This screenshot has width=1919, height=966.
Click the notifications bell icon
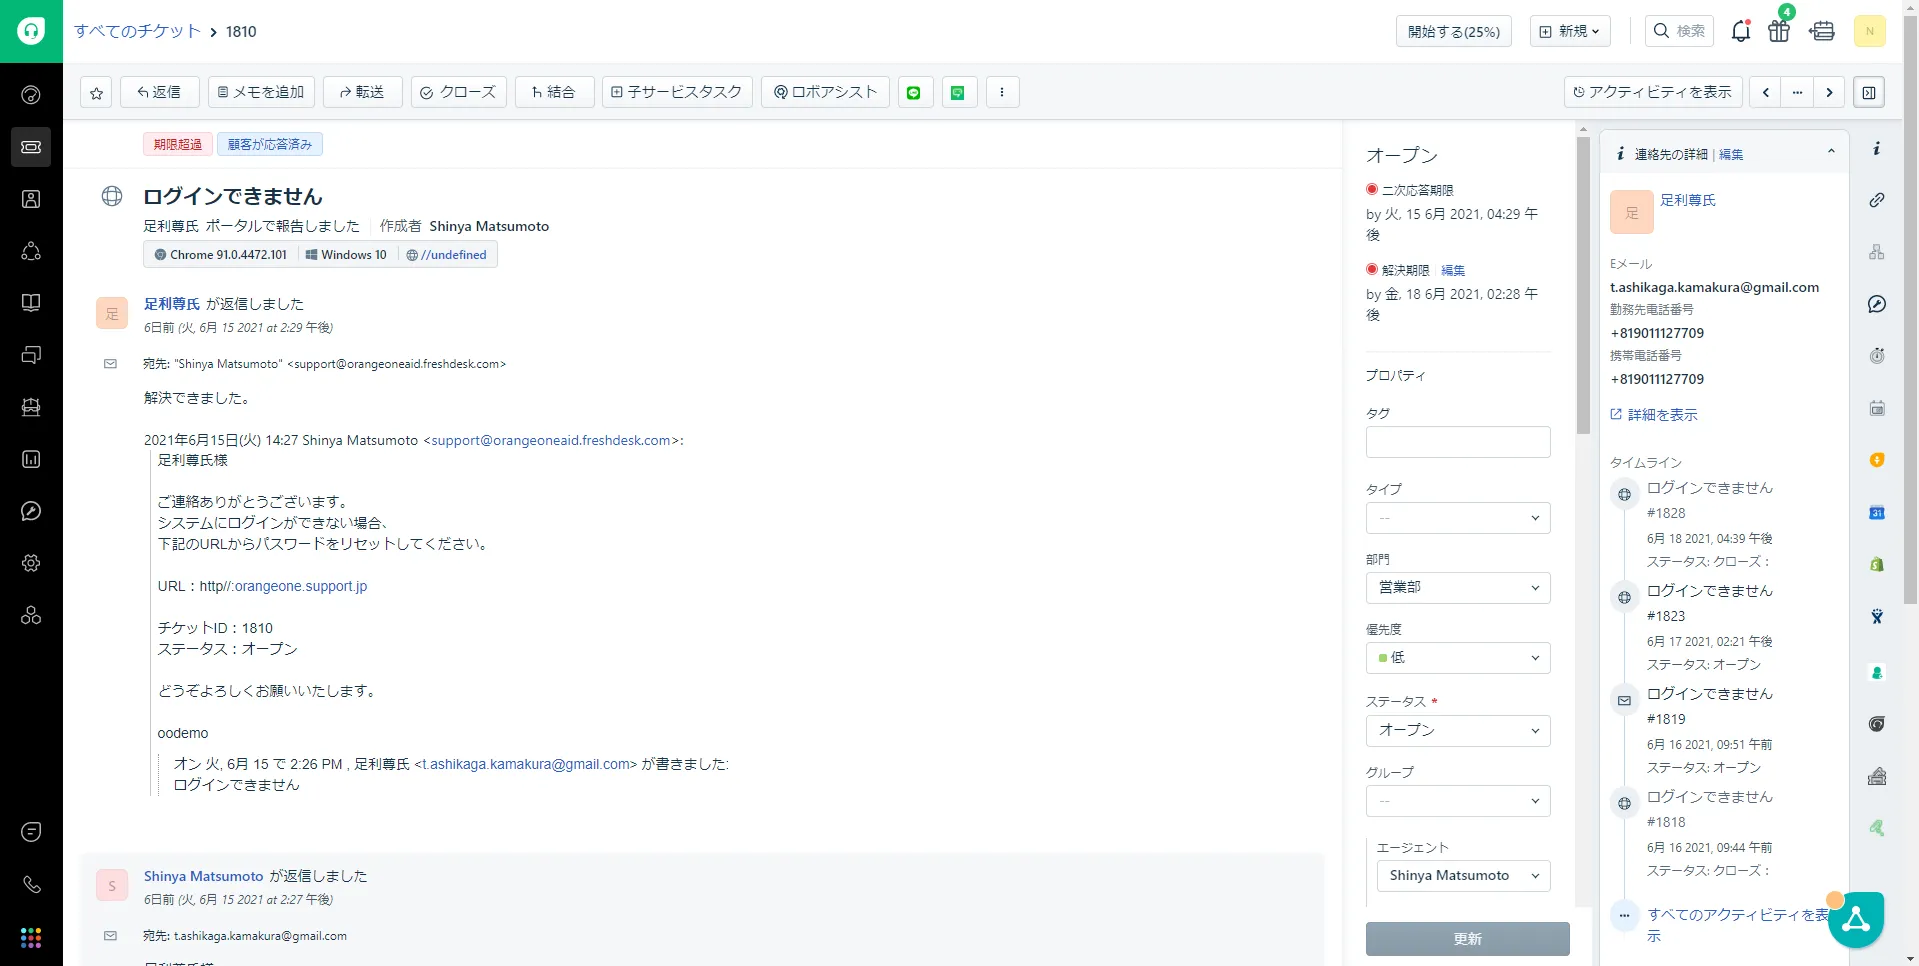point(1740,31)
